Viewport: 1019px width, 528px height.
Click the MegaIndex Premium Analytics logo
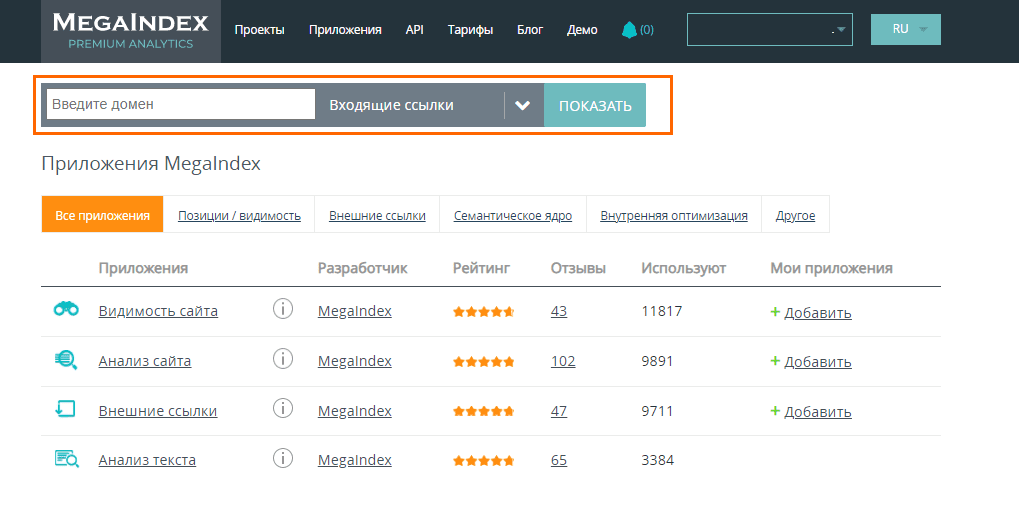coord(131,31)
